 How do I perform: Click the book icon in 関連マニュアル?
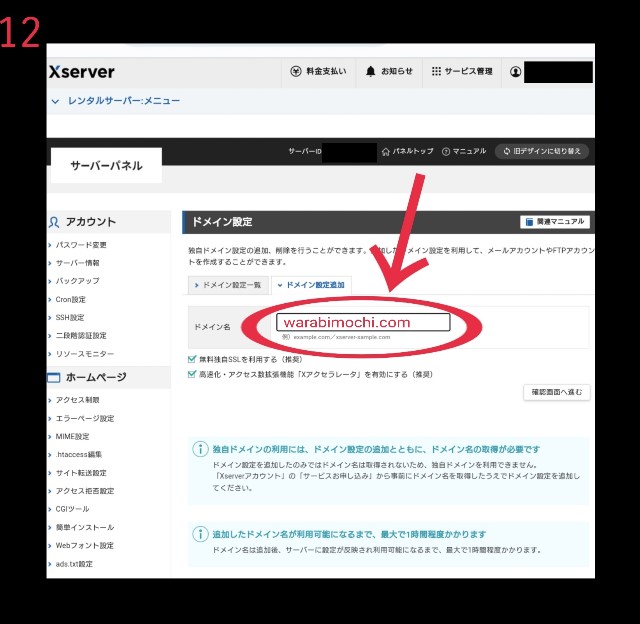click(529, 222)
